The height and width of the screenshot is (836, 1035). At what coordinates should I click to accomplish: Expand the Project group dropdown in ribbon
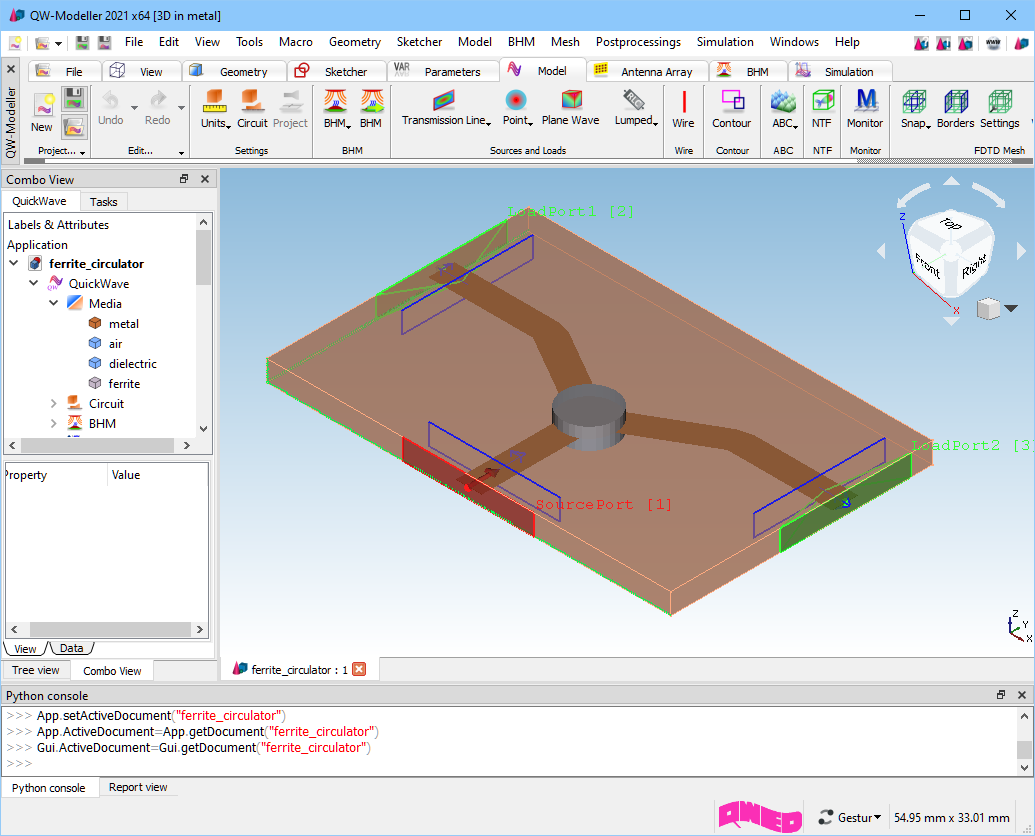(83, 152)
